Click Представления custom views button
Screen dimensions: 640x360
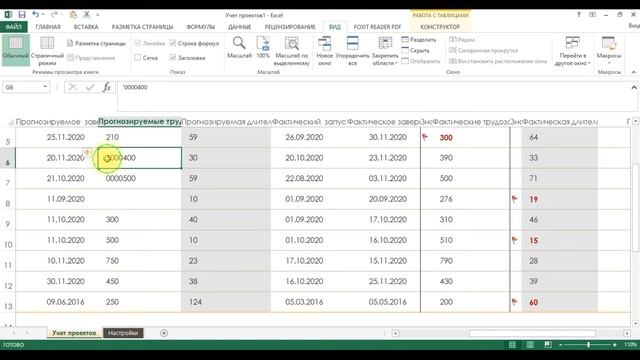(91, 58)
